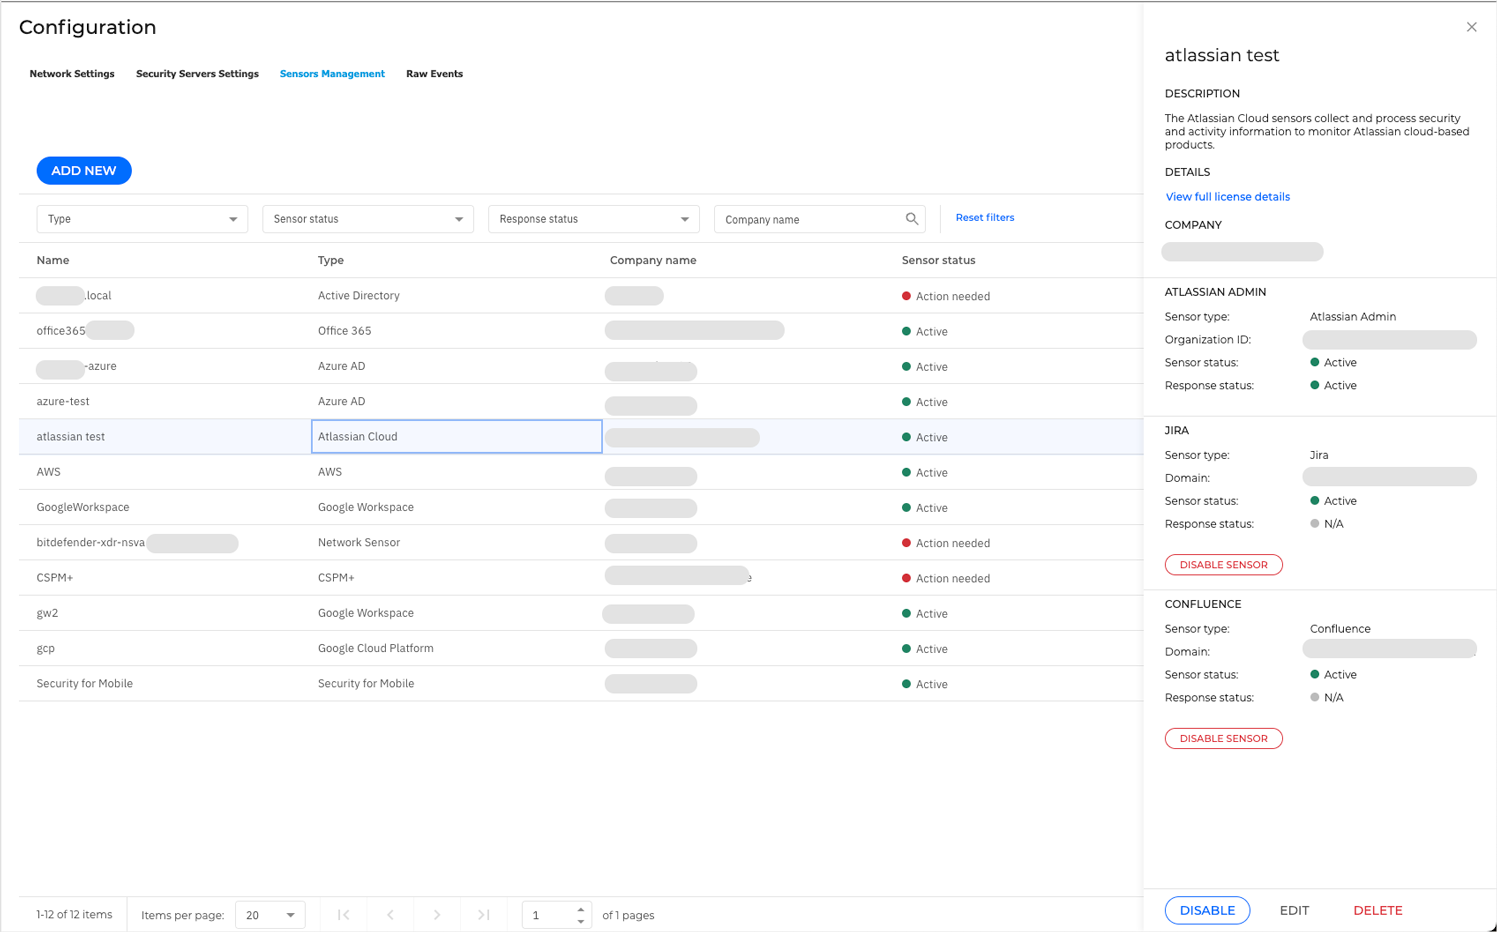Image resolution: width=1497 pixels, height=932 pixels.
Task: Decrease page number with stepper down arrow
Action: [580, 921]
